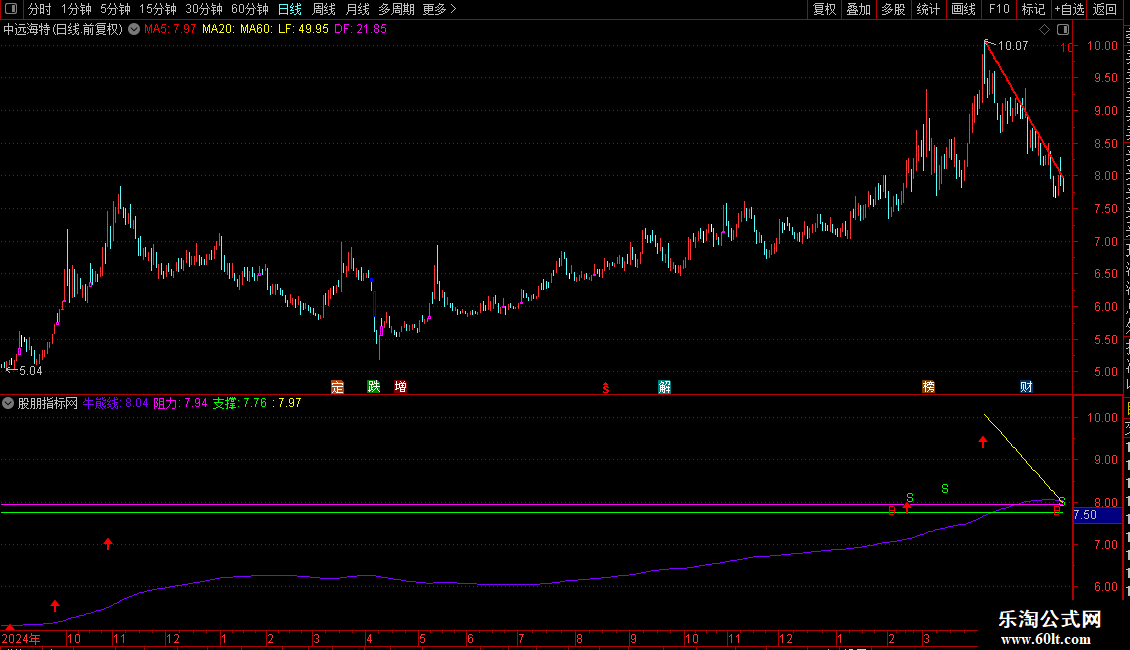This screenshot has height=650, width=1130.
Task: Click the MA5: 7.97 indicator value
Action: click(170, 29)
